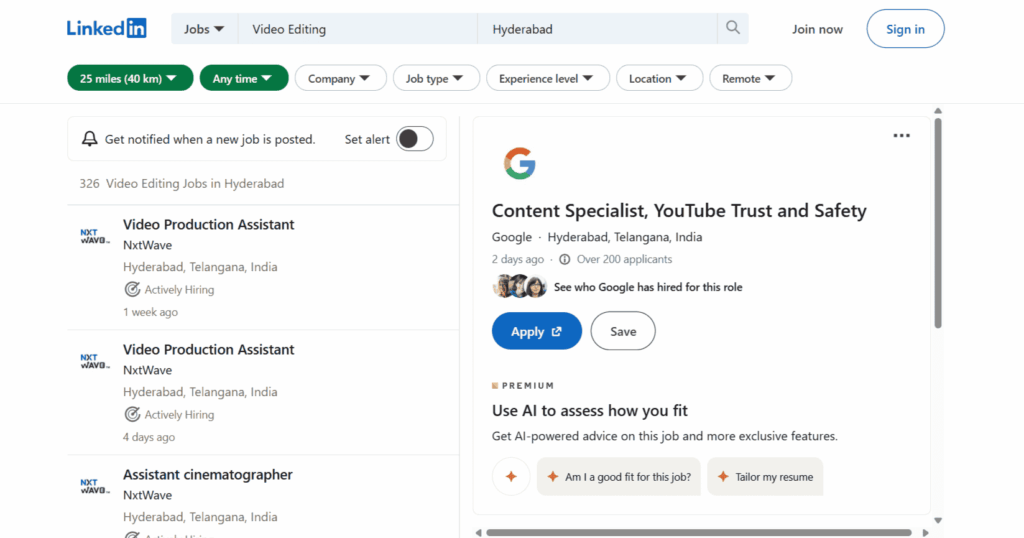The width and height of the screenshot is (1024, 538).
Task: Click the scroll left arrow at bottom
Action: point(479,533)
